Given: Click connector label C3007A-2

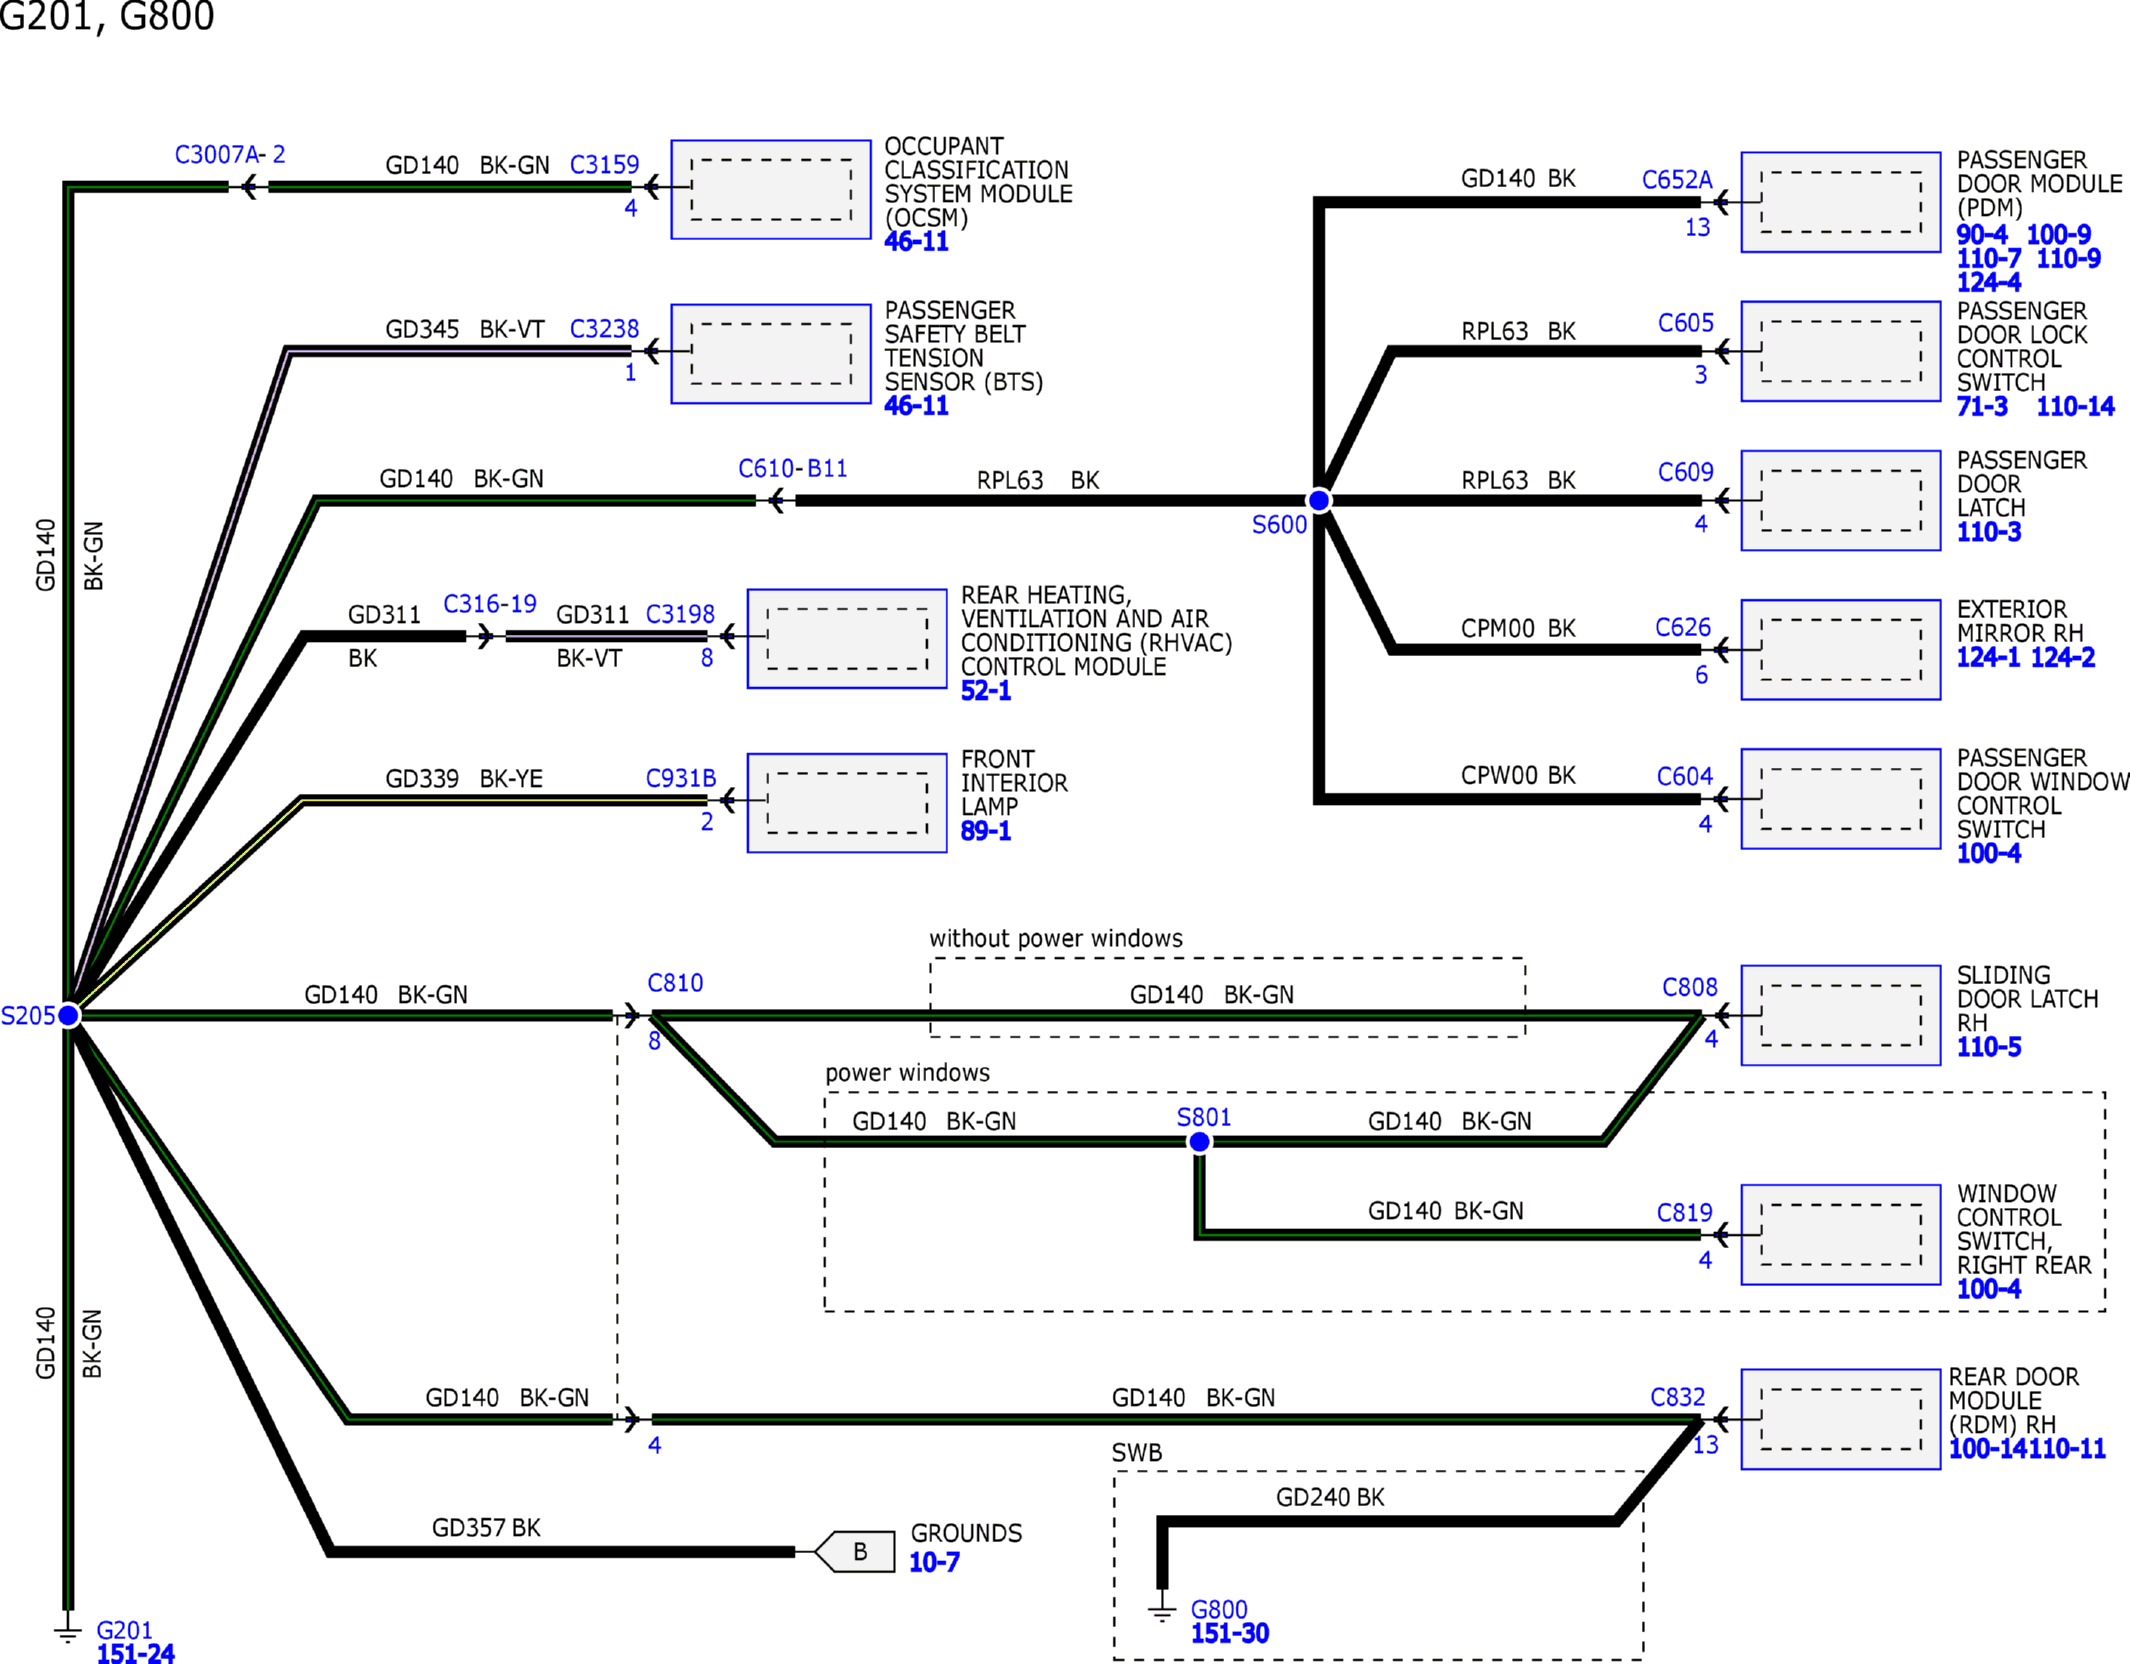Looking at the screenshot, I should [x=230, y=154].
